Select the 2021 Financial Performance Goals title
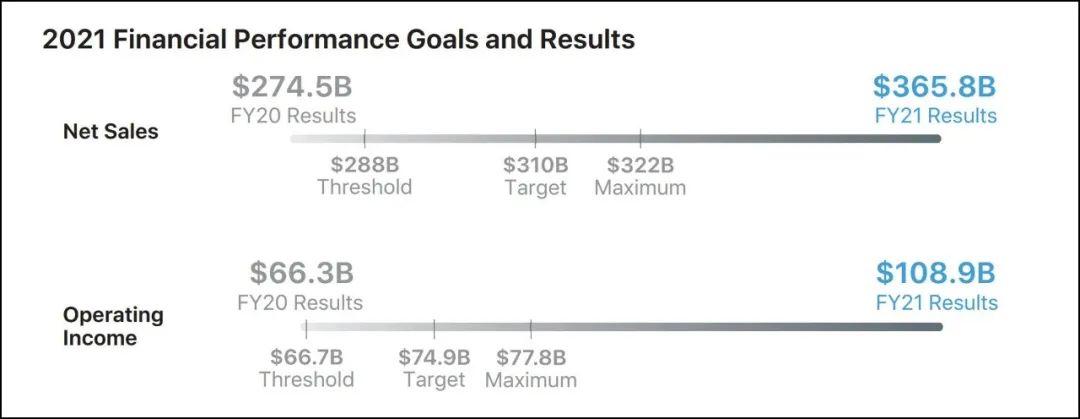 [x=339, y=40]
